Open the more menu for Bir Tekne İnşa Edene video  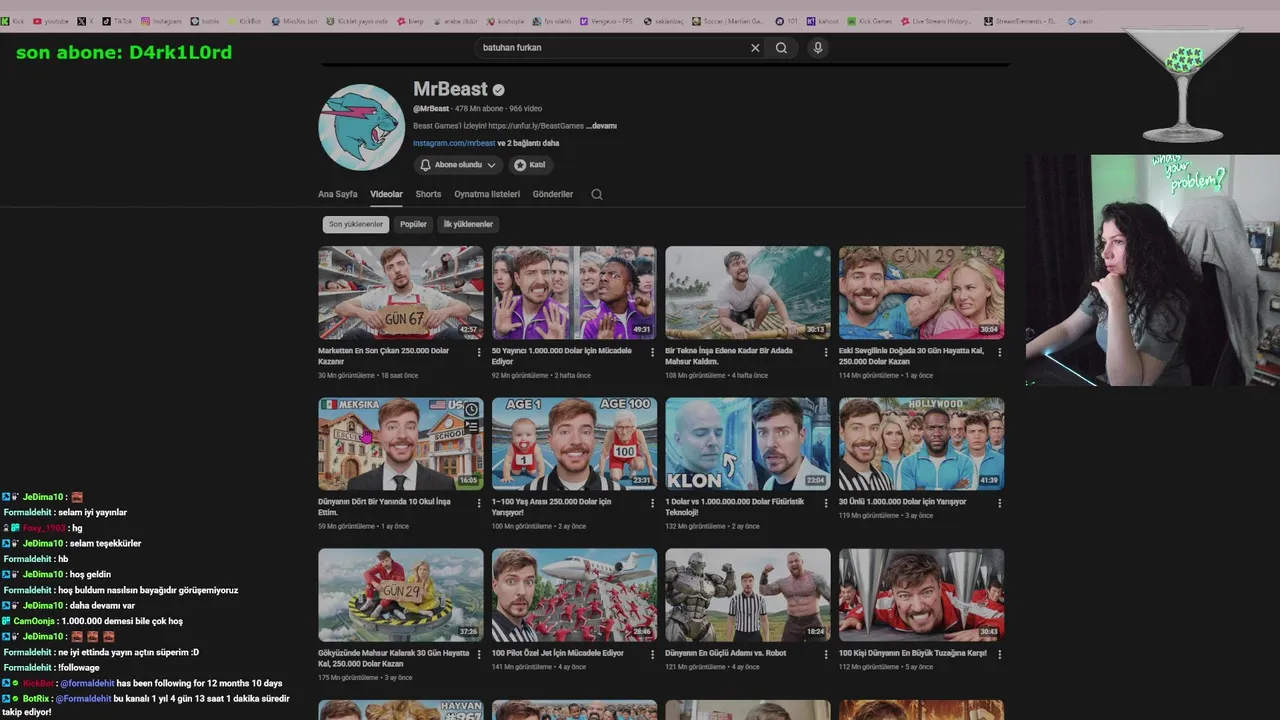pos(826,352)
